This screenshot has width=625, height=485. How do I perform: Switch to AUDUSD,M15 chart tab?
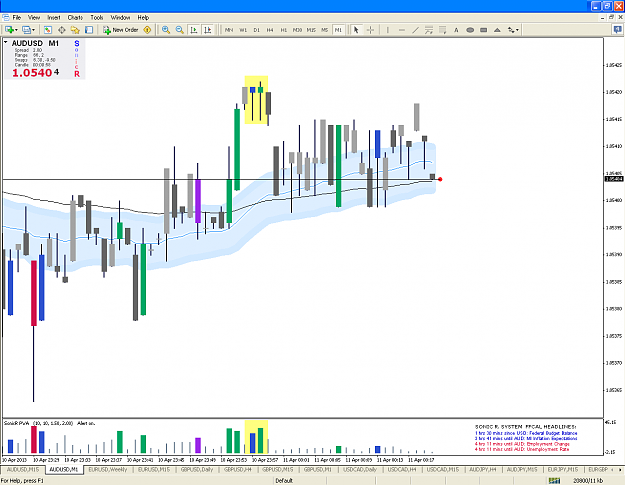point(23,470)
